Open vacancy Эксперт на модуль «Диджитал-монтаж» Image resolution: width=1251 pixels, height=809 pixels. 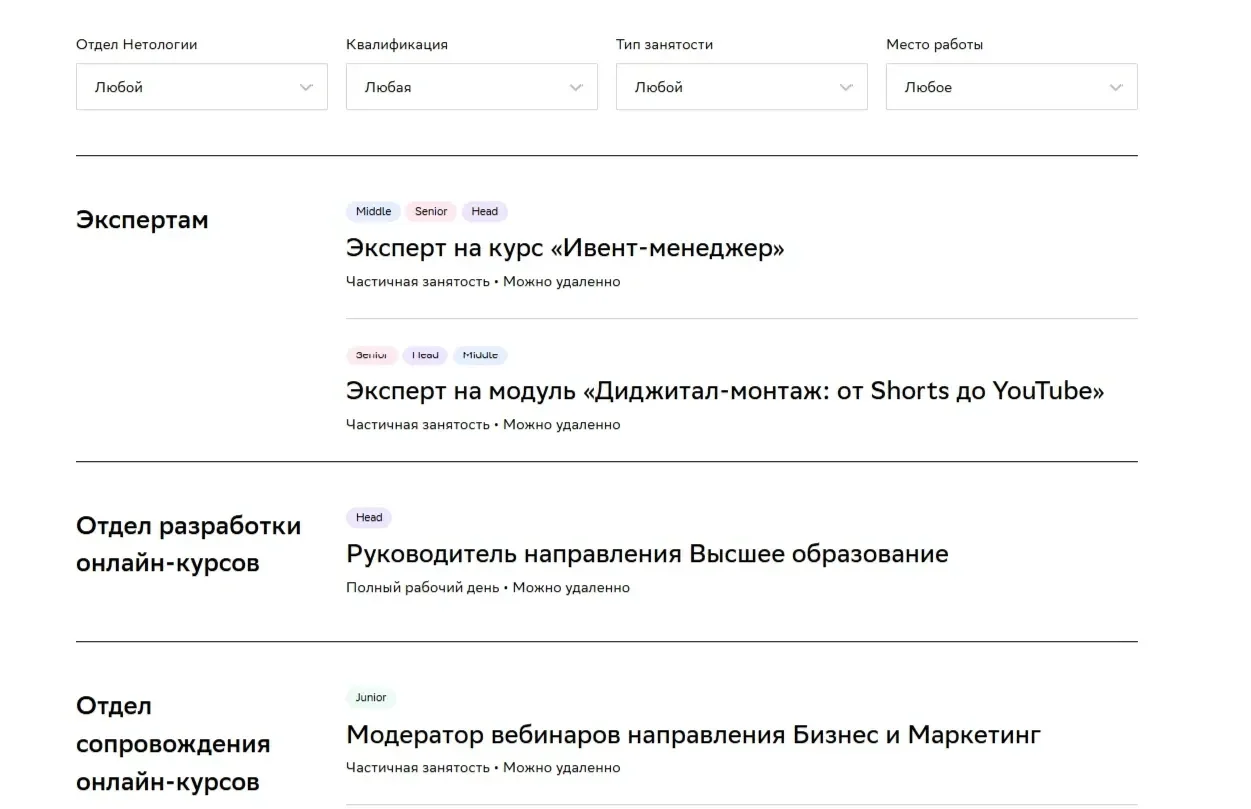point(725,391)
